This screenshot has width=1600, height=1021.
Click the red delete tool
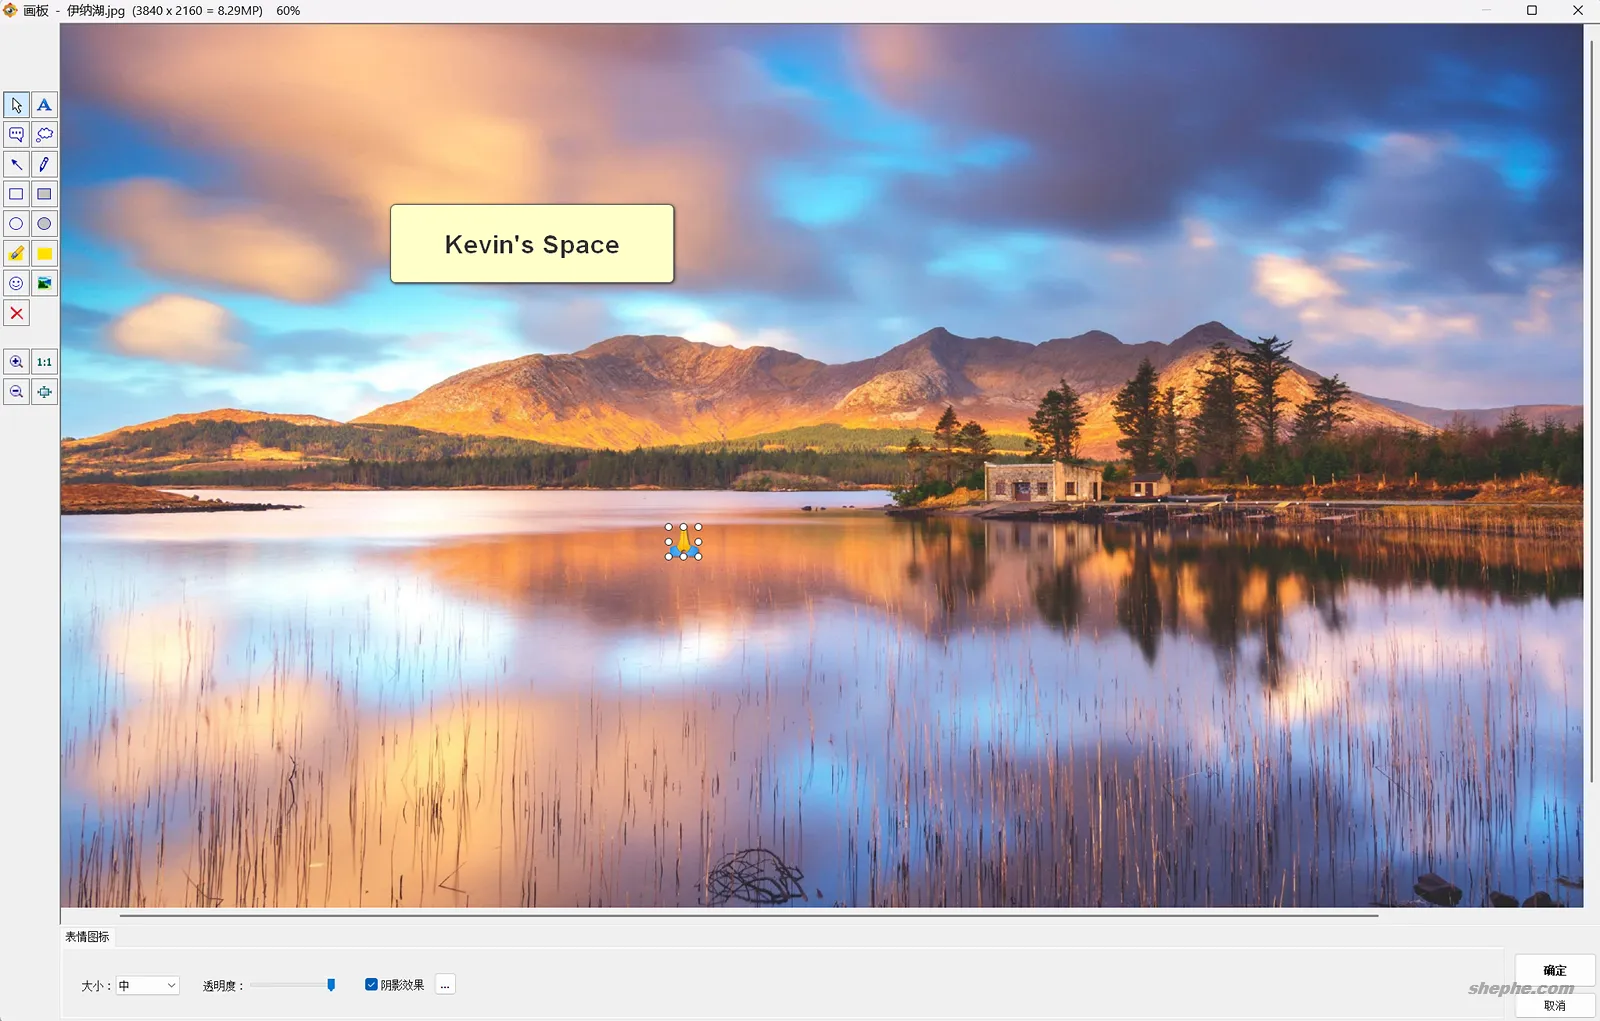coord(15,313)
